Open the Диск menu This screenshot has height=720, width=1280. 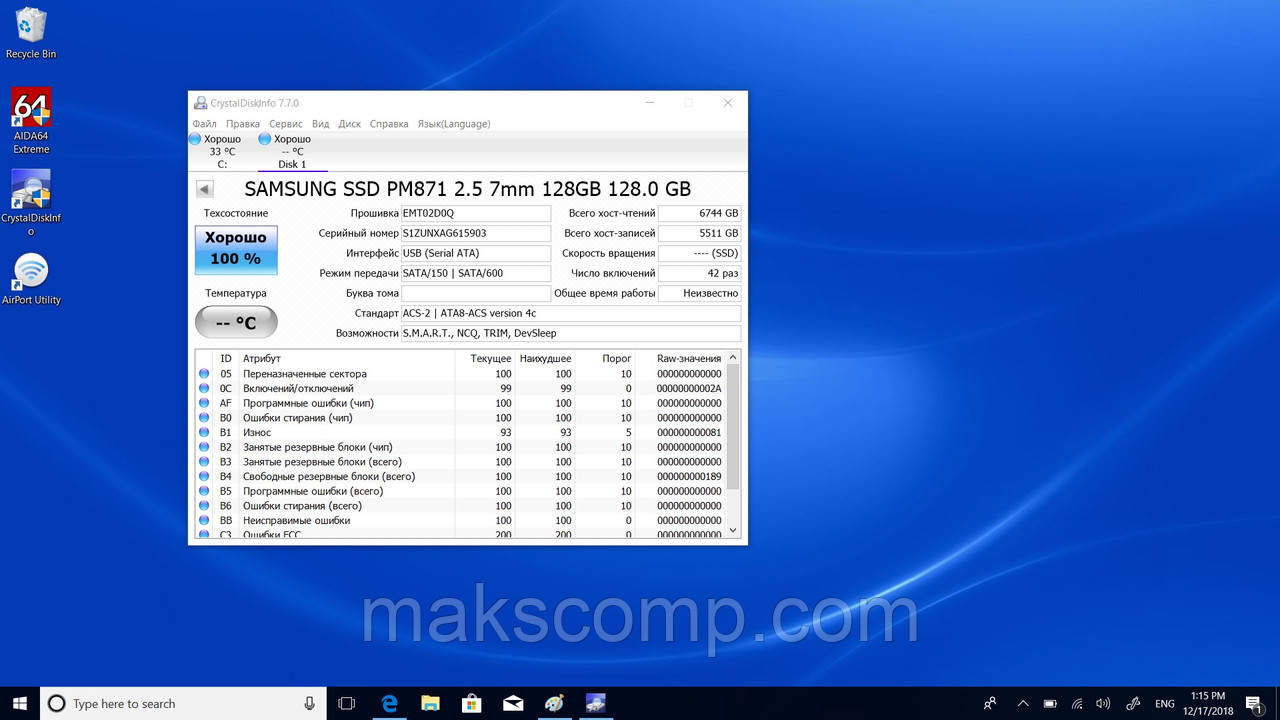click(x=350, y=124)
